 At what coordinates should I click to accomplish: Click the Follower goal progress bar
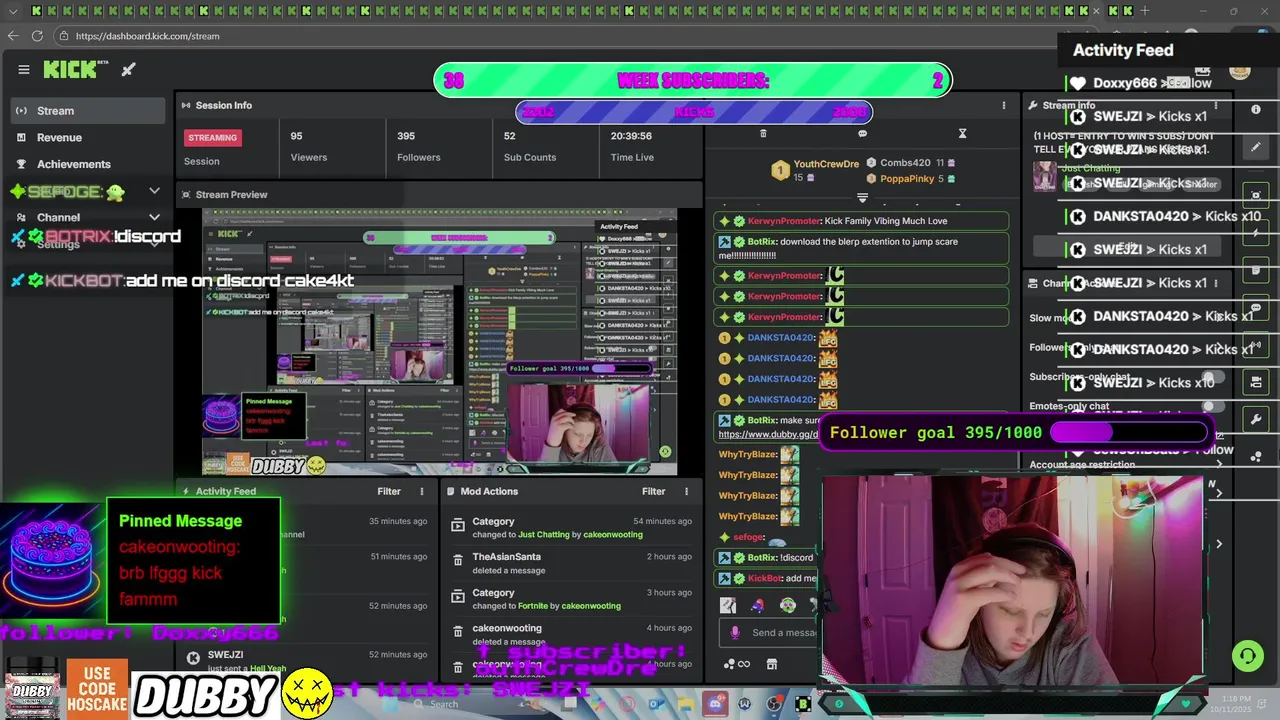[1128, 432]
